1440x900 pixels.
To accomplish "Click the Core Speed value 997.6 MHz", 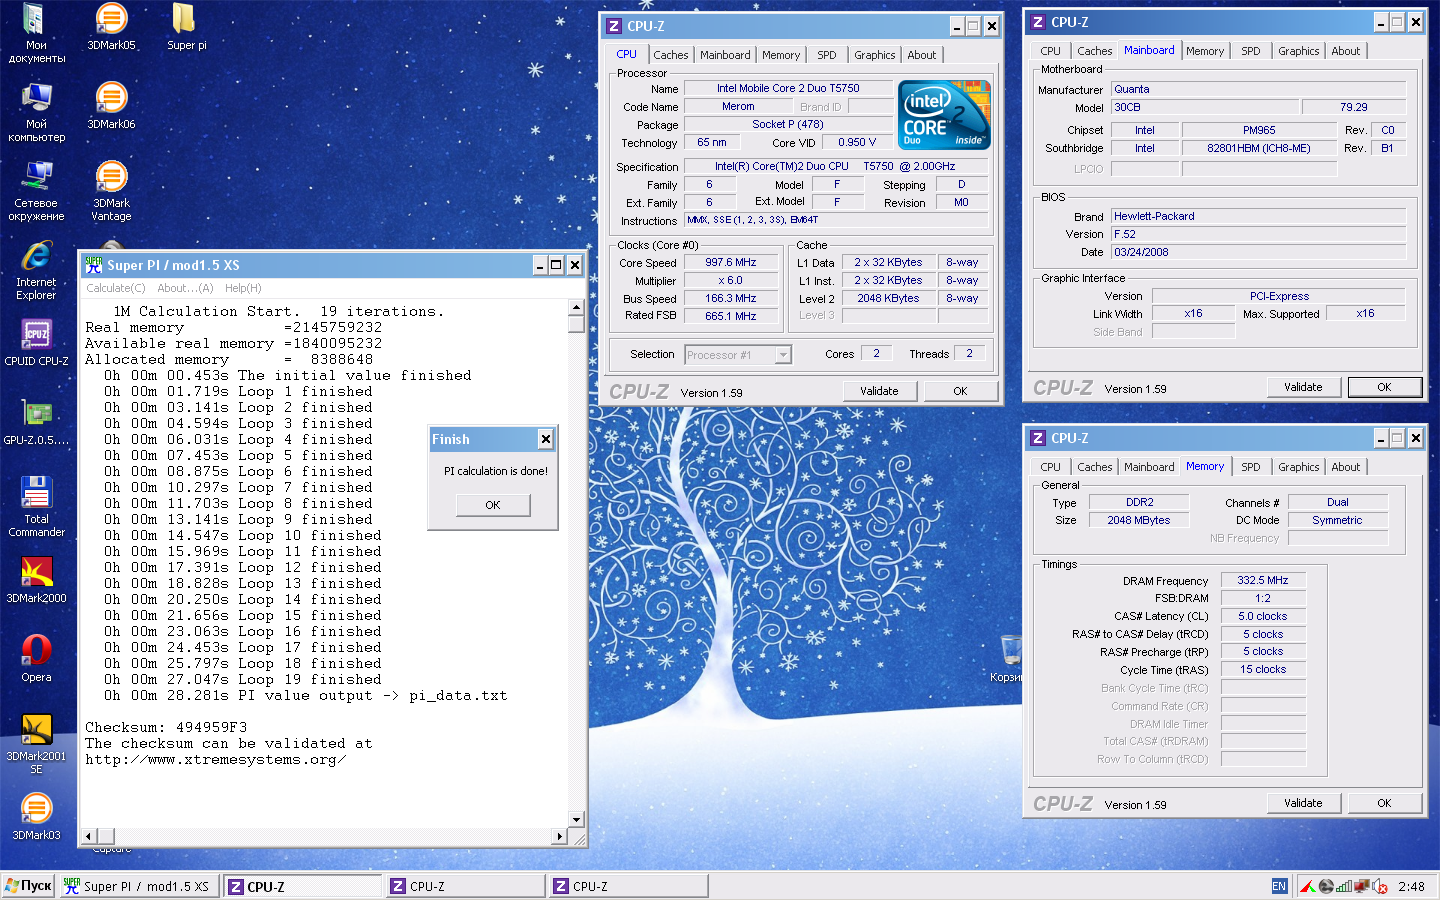I will click(x=731, y=263).
